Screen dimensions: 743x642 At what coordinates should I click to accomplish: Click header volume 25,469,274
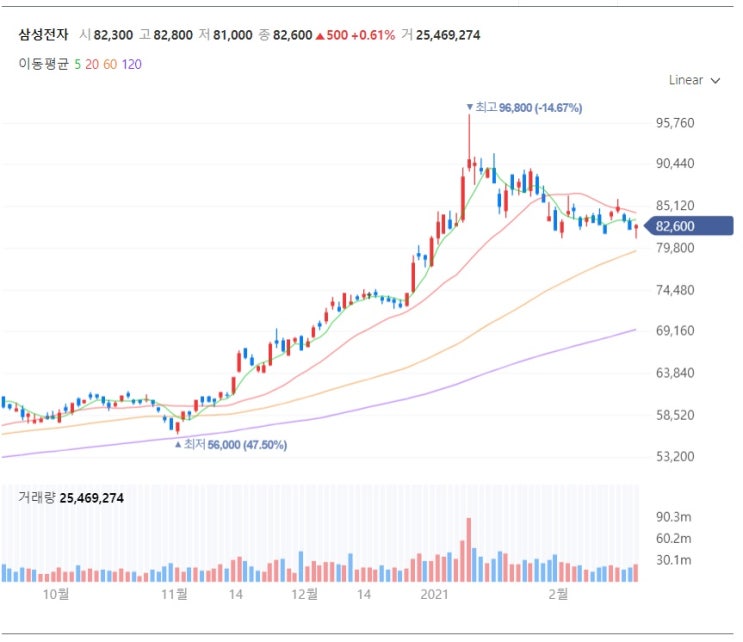point(448,35)
